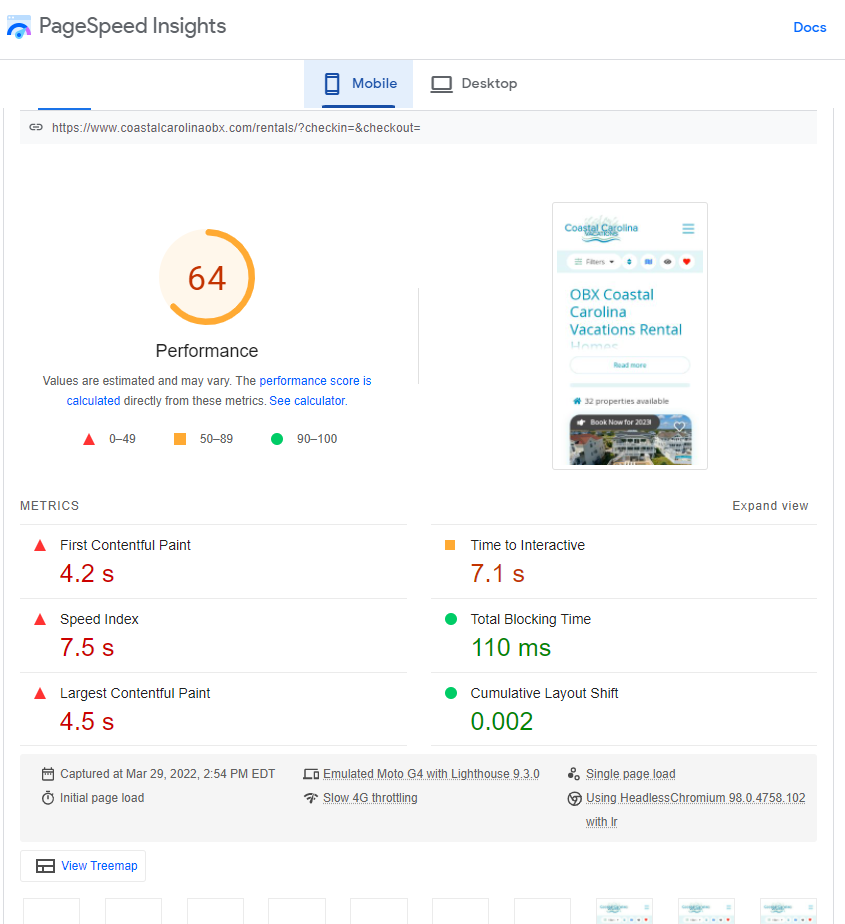Switch to the Mobile tab
Image resolution: width=845 pixels, height=924 pixels.
359,84
